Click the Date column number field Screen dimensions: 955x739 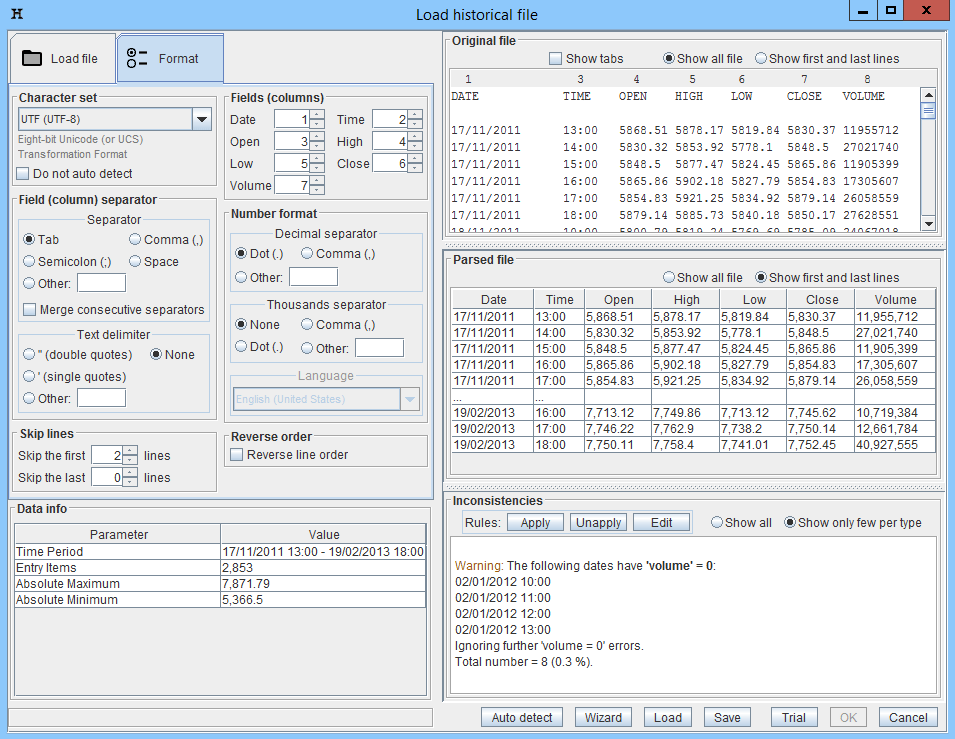pyautogui.click(x=292, y=119)
